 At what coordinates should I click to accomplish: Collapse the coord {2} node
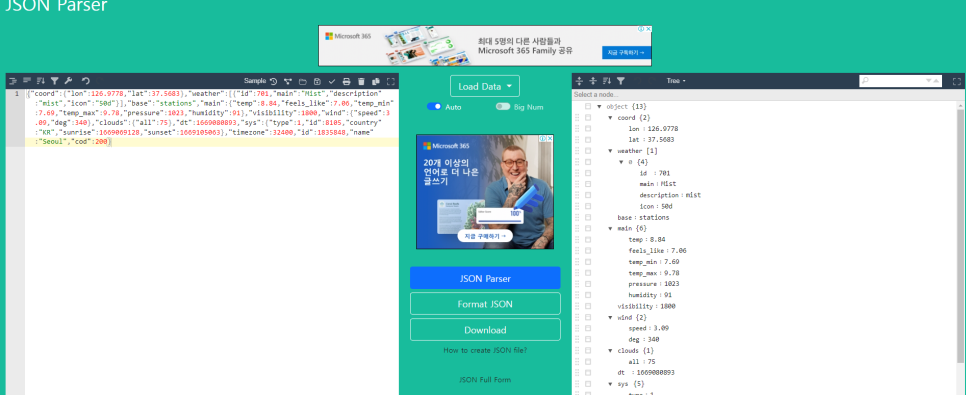(x=610, y=118)
